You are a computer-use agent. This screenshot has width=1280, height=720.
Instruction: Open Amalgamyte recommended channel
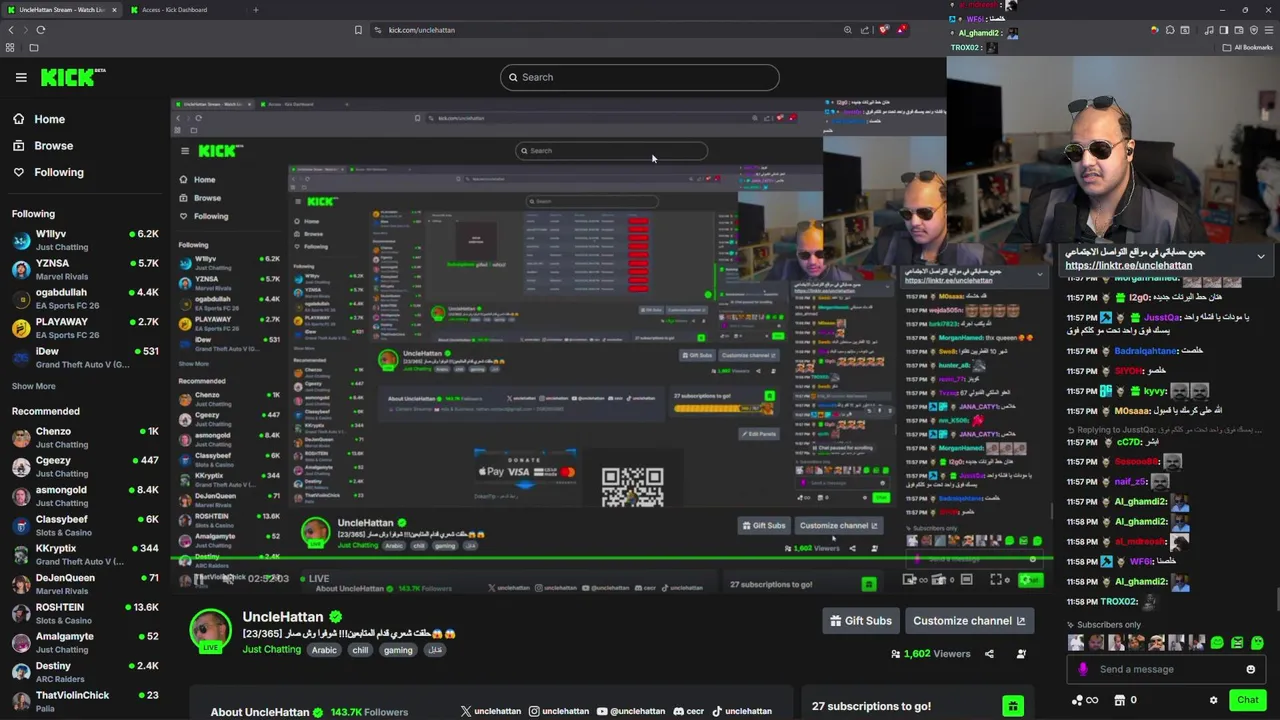tap(85, 642)
